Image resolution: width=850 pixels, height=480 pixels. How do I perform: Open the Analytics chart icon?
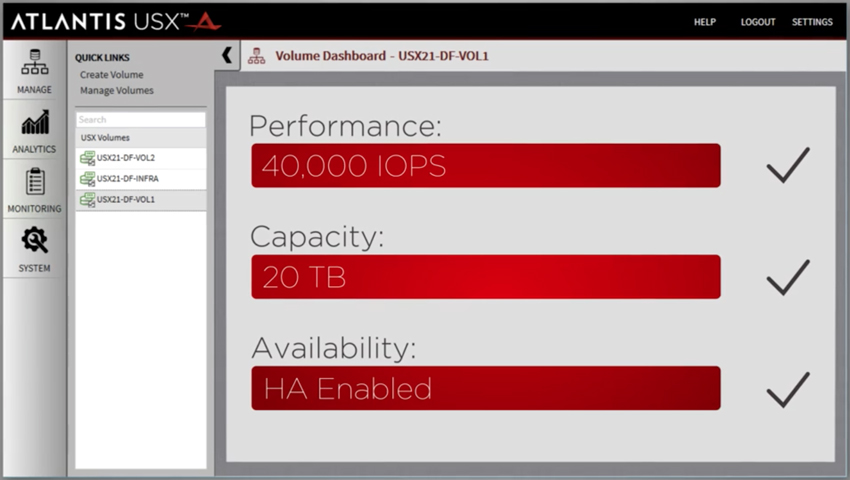(35, 121)
